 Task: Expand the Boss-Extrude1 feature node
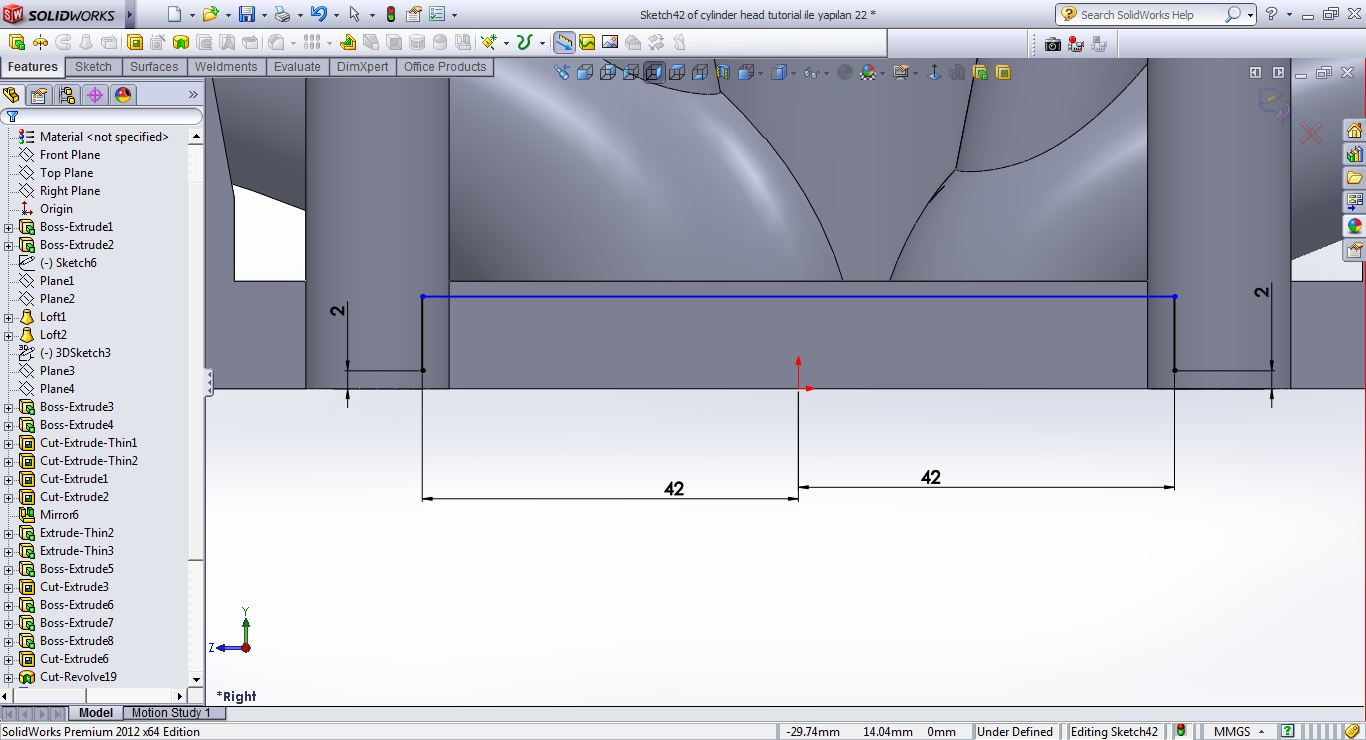coord(9,227)
